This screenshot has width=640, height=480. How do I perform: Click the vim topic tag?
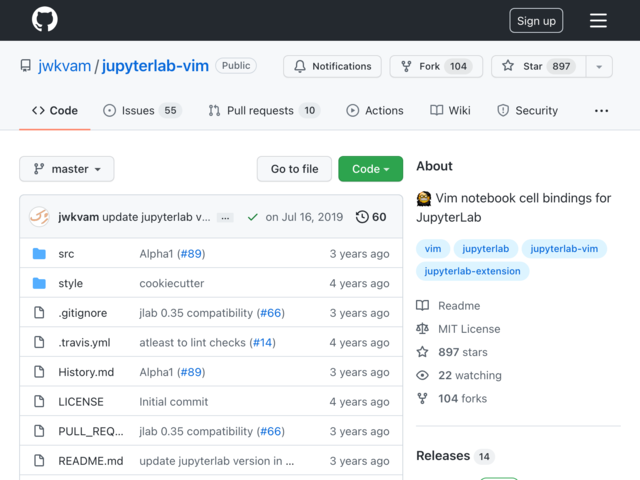coord(433,249)
